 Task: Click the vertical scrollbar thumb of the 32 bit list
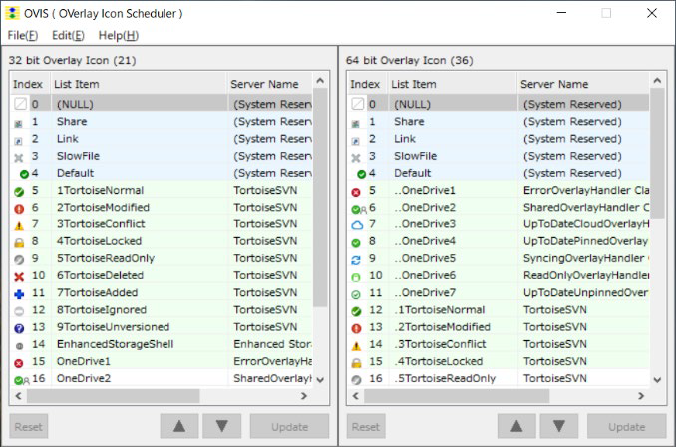point(320,198)
